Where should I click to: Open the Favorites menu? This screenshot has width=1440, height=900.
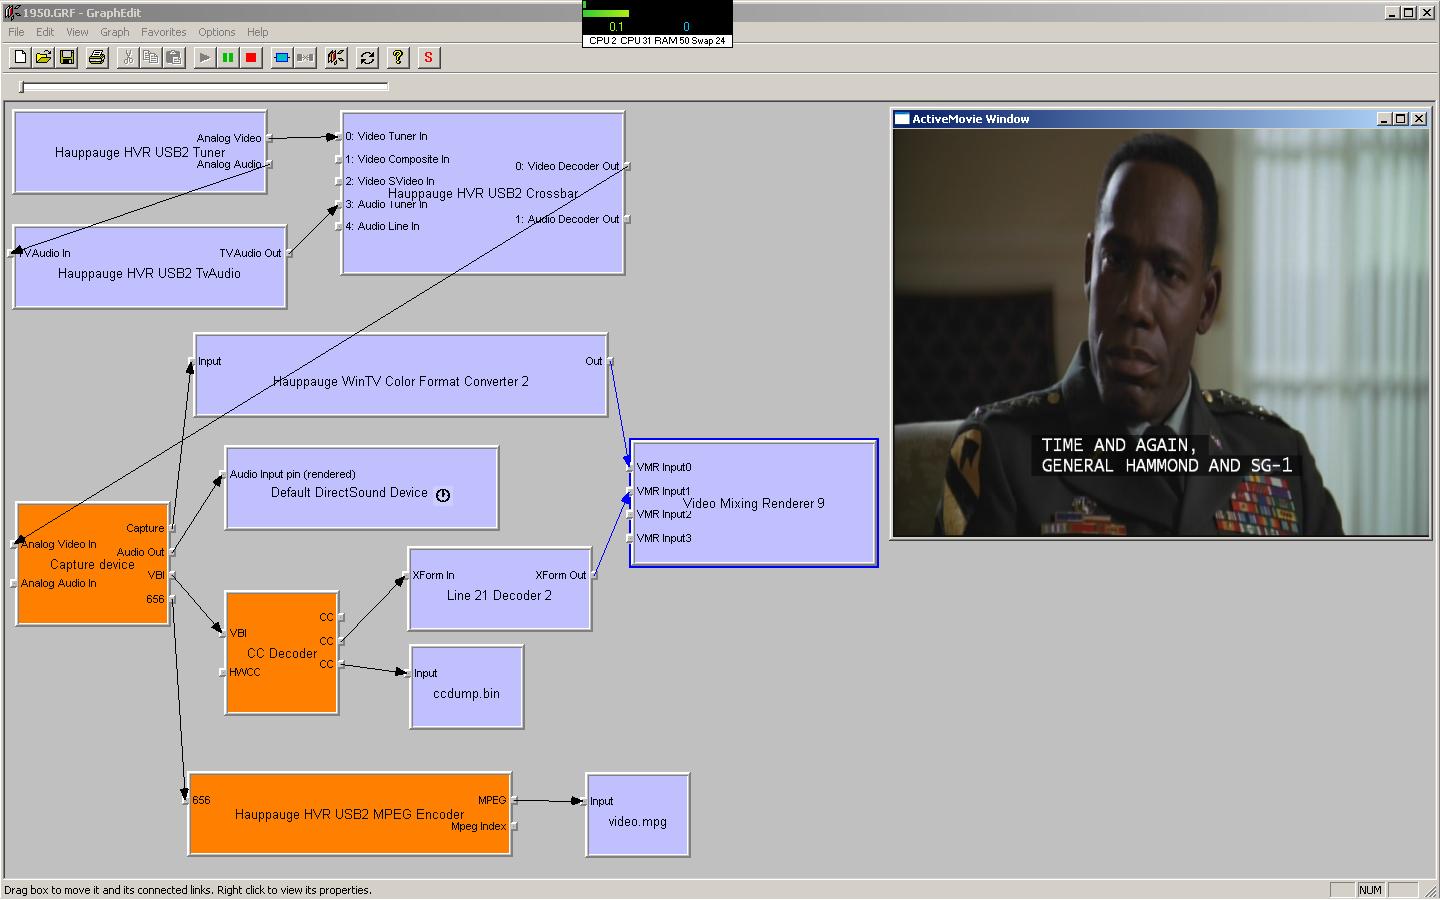tap(164, 32)
